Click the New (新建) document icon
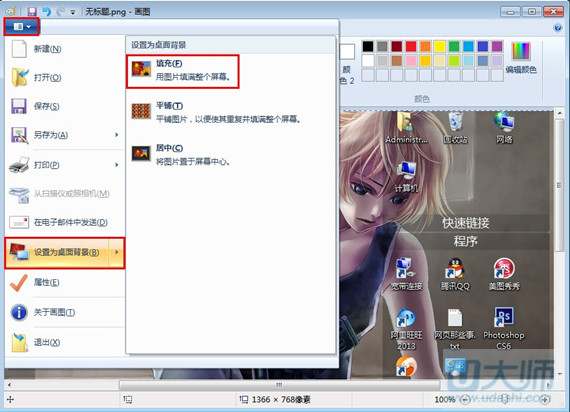Image resolution: width=570 pixels, height=412 pixels. click(19, 49)
